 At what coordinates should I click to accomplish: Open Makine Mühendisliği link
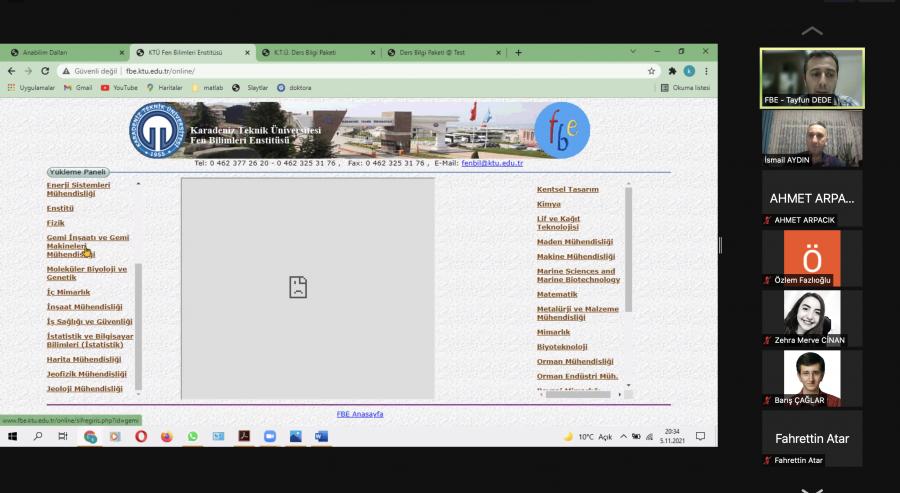(x=576, y=257)
